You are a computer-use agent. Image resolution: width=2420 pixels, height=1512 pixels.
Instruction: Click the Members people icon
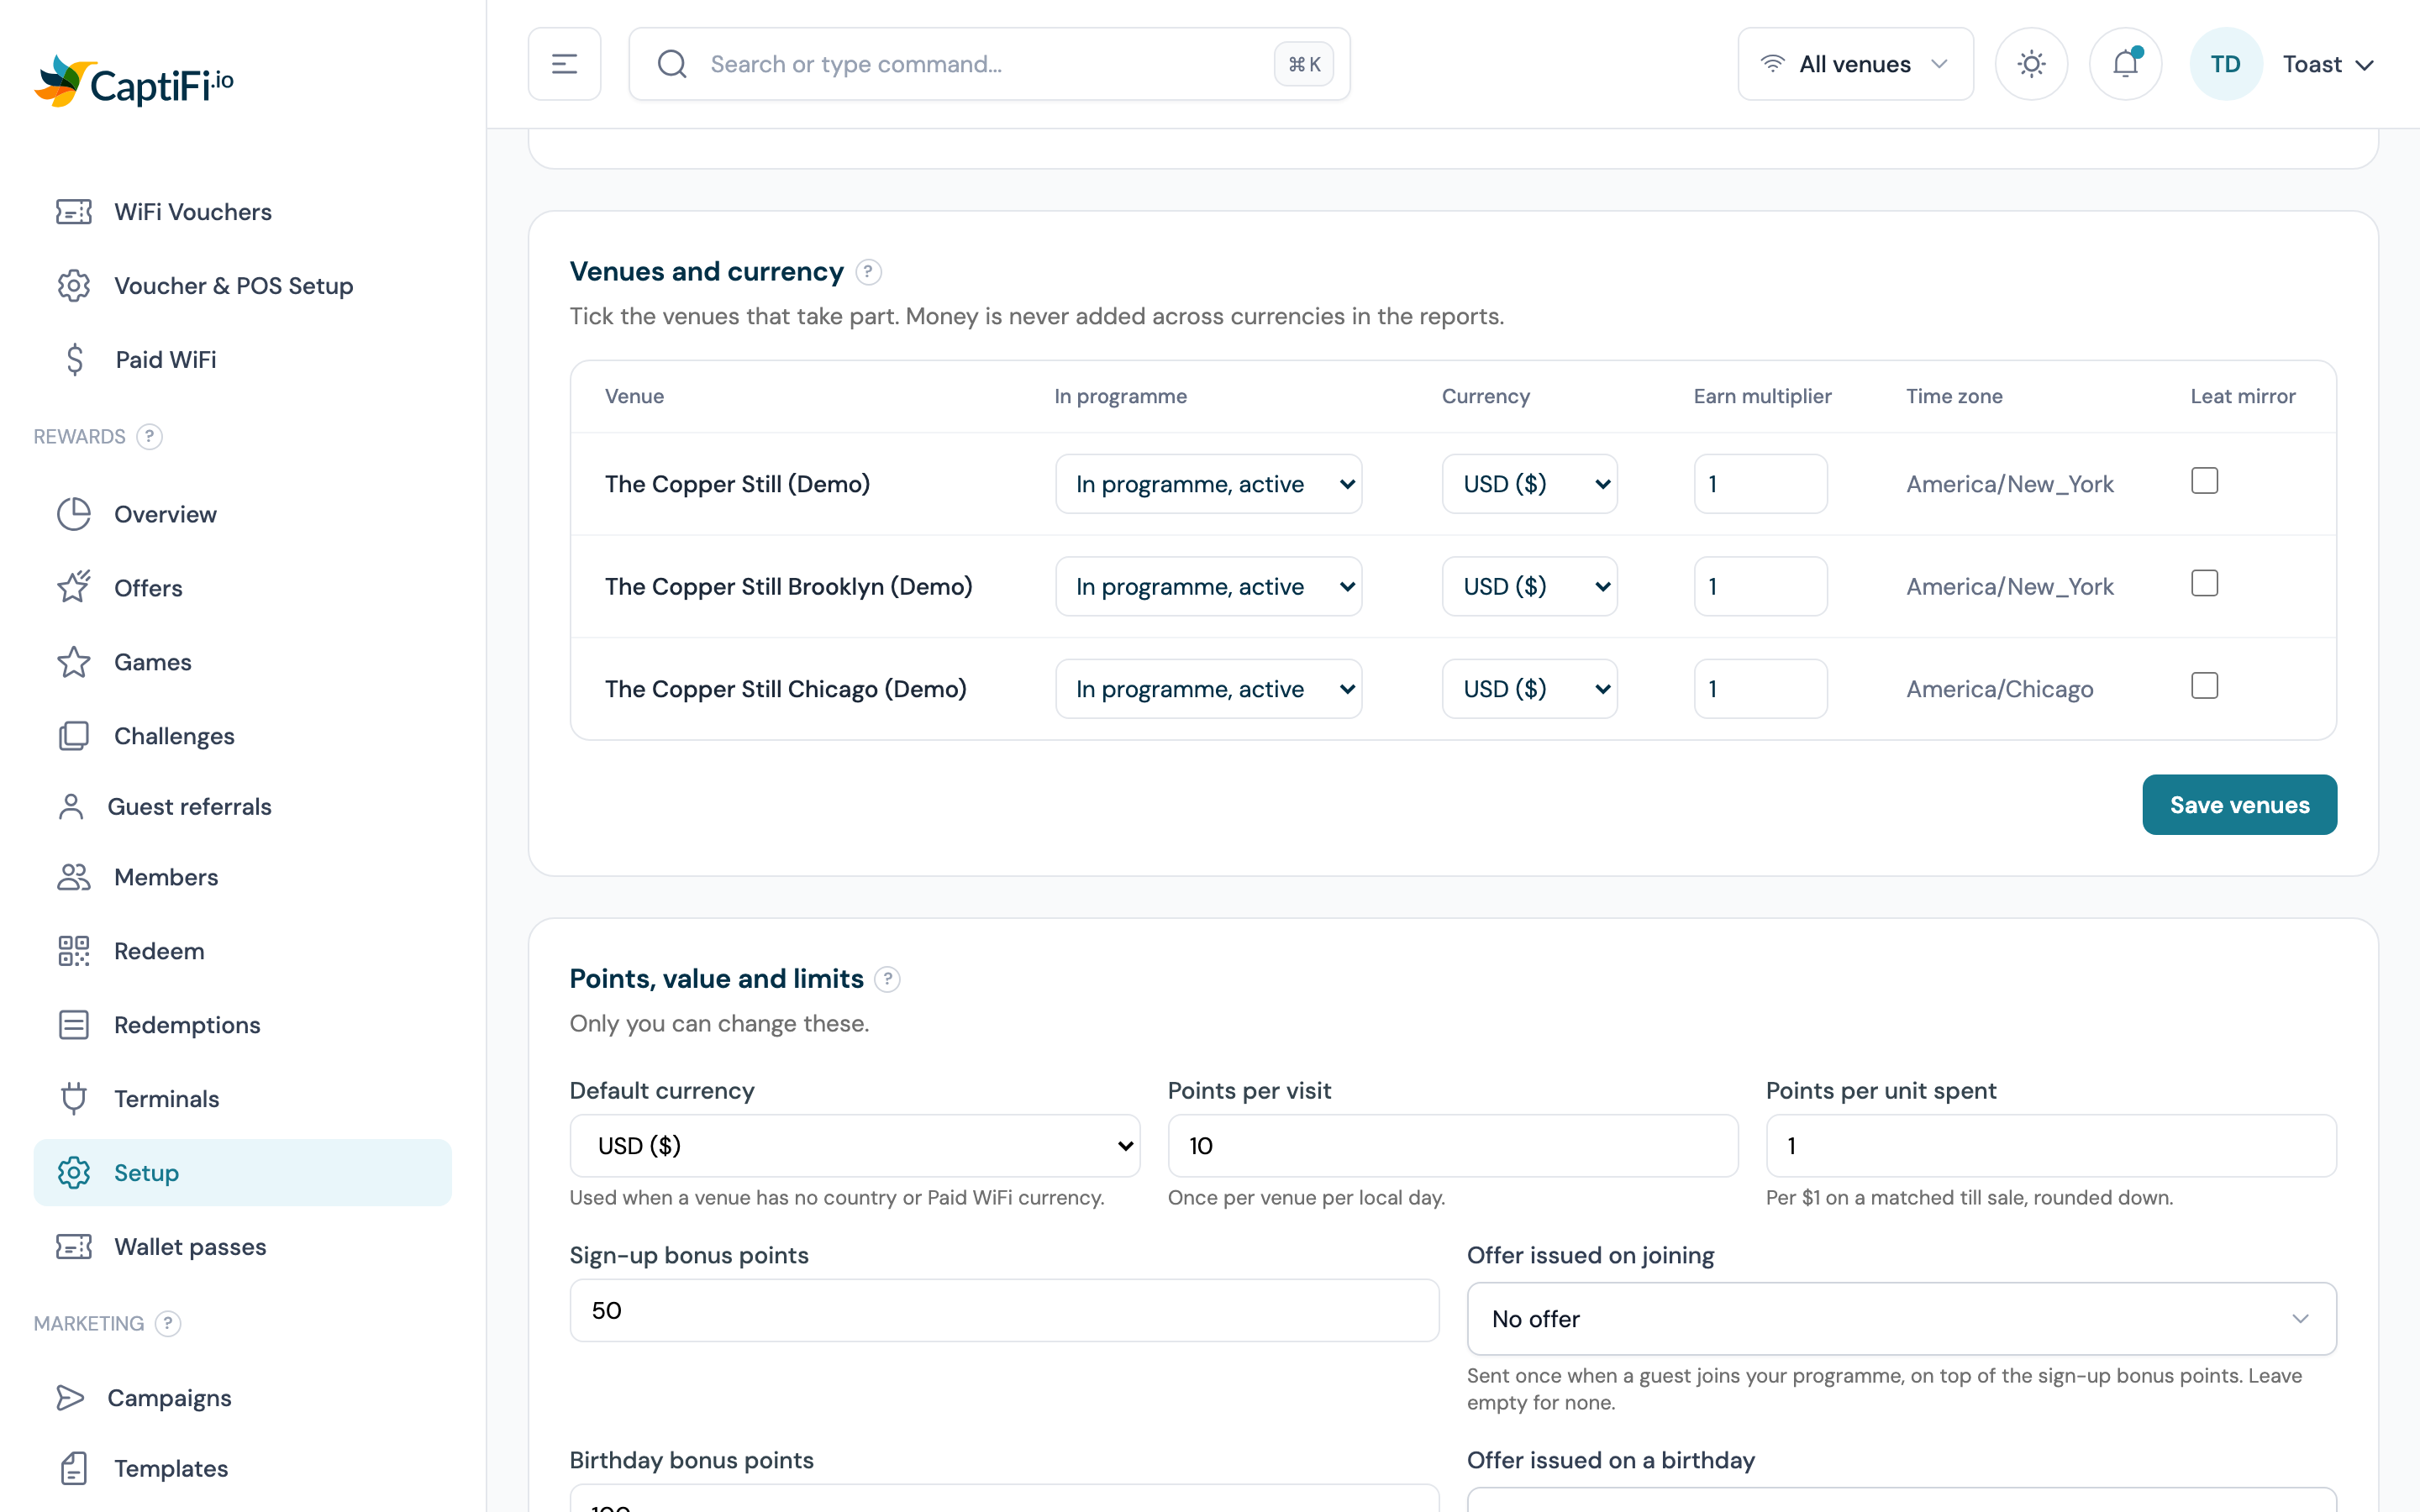click(73, 877)
